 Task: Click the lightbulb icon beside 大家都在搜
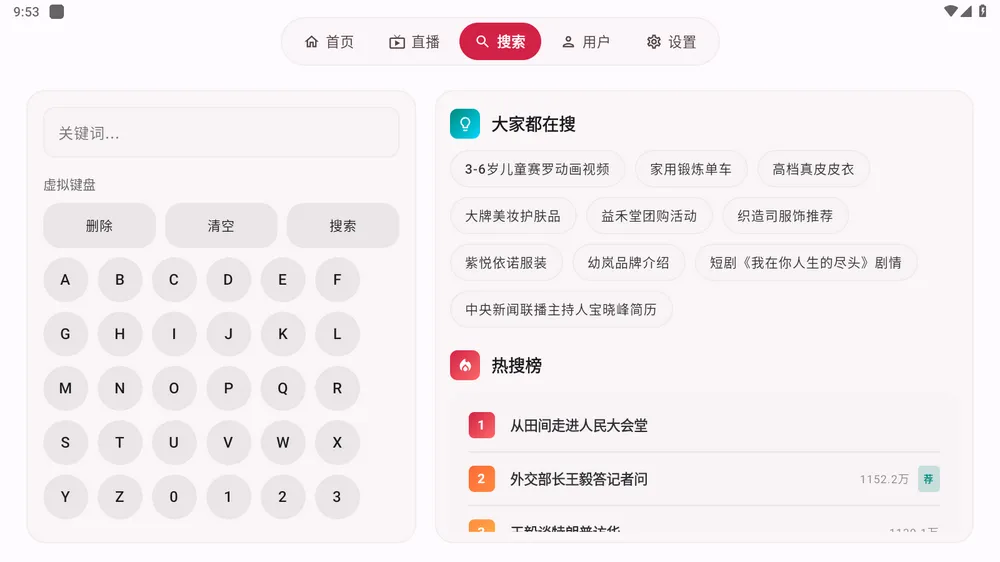tap(465, 124)
